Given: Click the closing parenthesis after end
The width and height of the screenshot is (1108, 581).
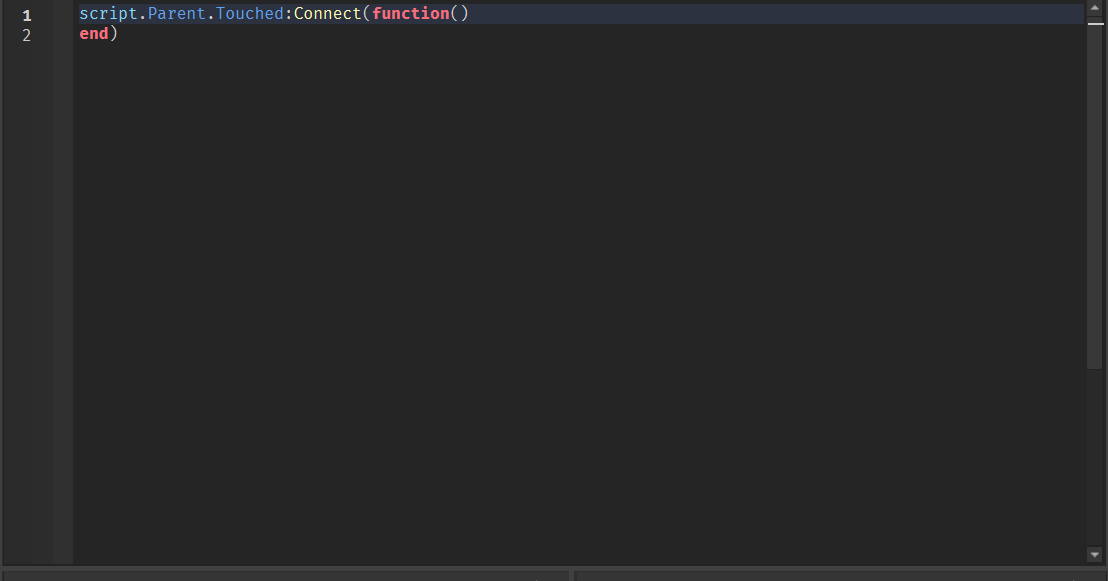Looking at the screenshot, I should pyautogui.click(x=113, y=33).
